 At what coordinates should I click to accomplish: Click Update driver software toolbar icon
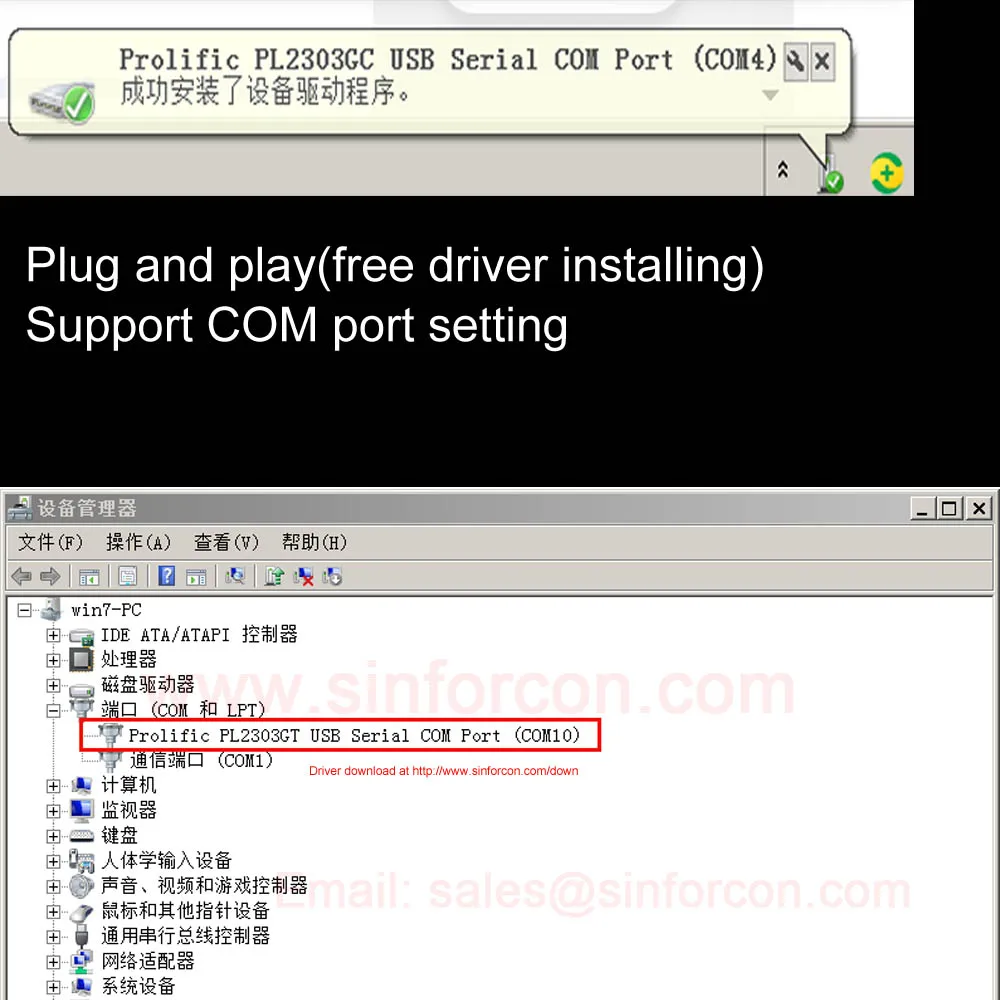coord(274,576)
